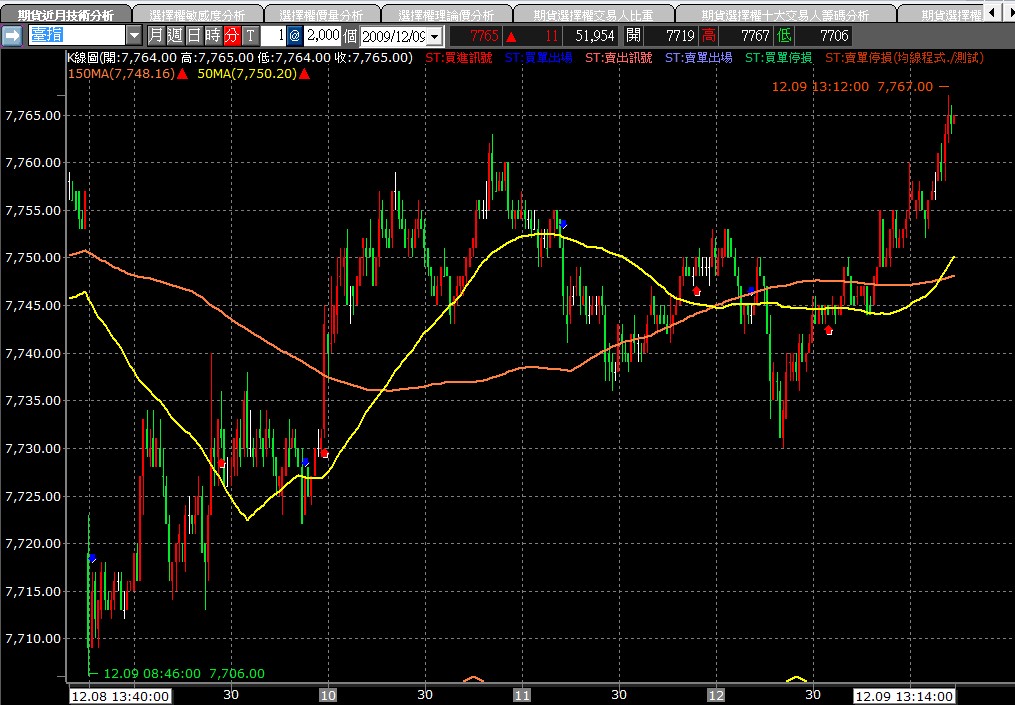Click the ST:買單出場 legend label

pos(539,58)
